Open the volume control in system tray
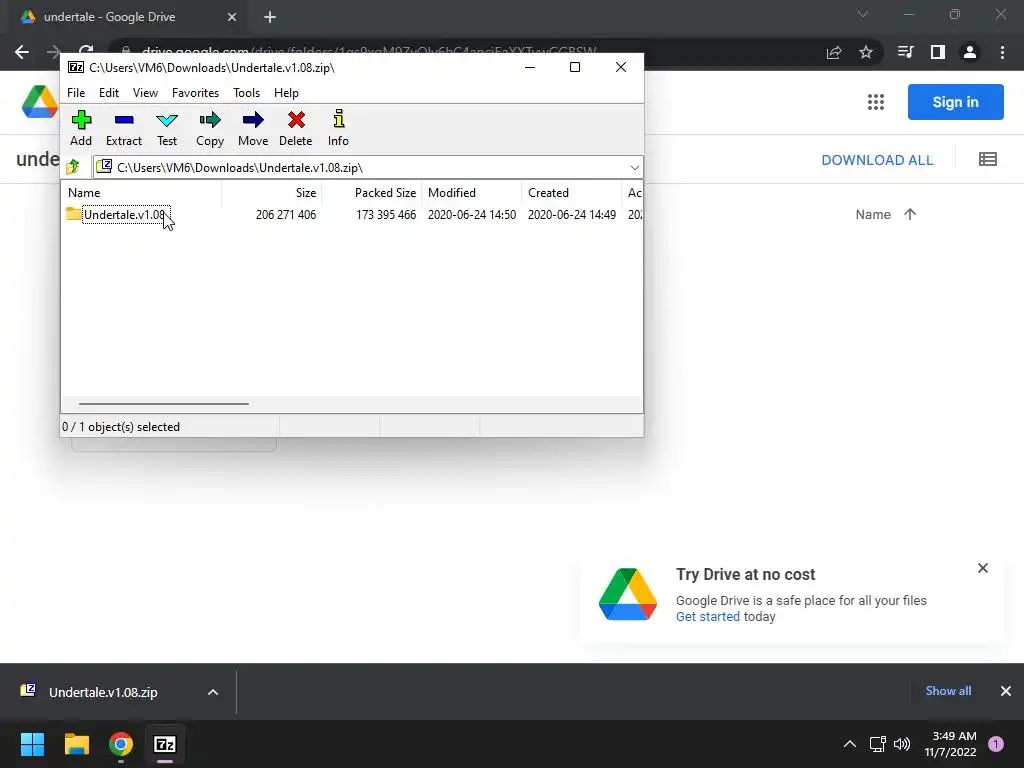The height and width of the screenshot is (768, 1024). click(902, 744)
